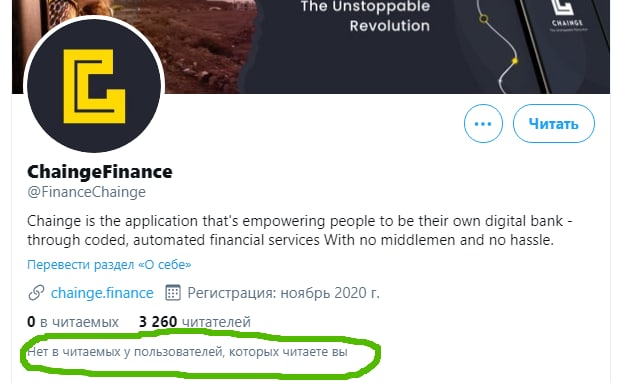Click the Нет в читаемых у пользователей notice
The width and height of the screenshot is (638, 383).
(187, 352)
